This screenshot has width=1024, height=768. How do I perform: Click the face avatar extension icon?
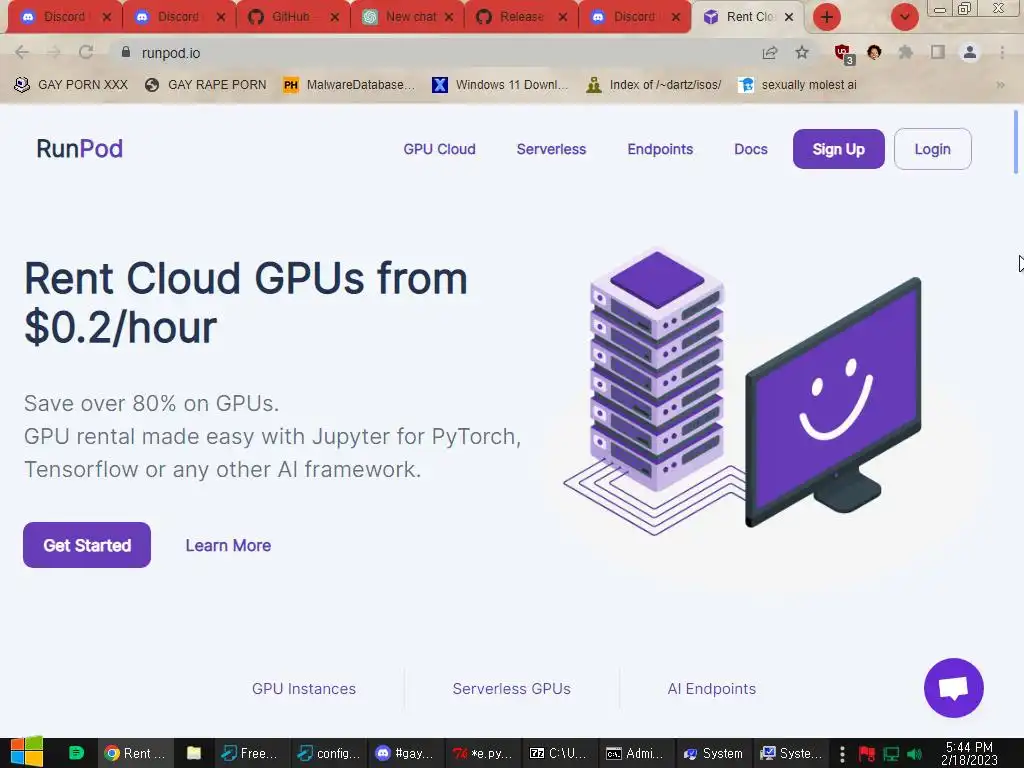point(874,52)
